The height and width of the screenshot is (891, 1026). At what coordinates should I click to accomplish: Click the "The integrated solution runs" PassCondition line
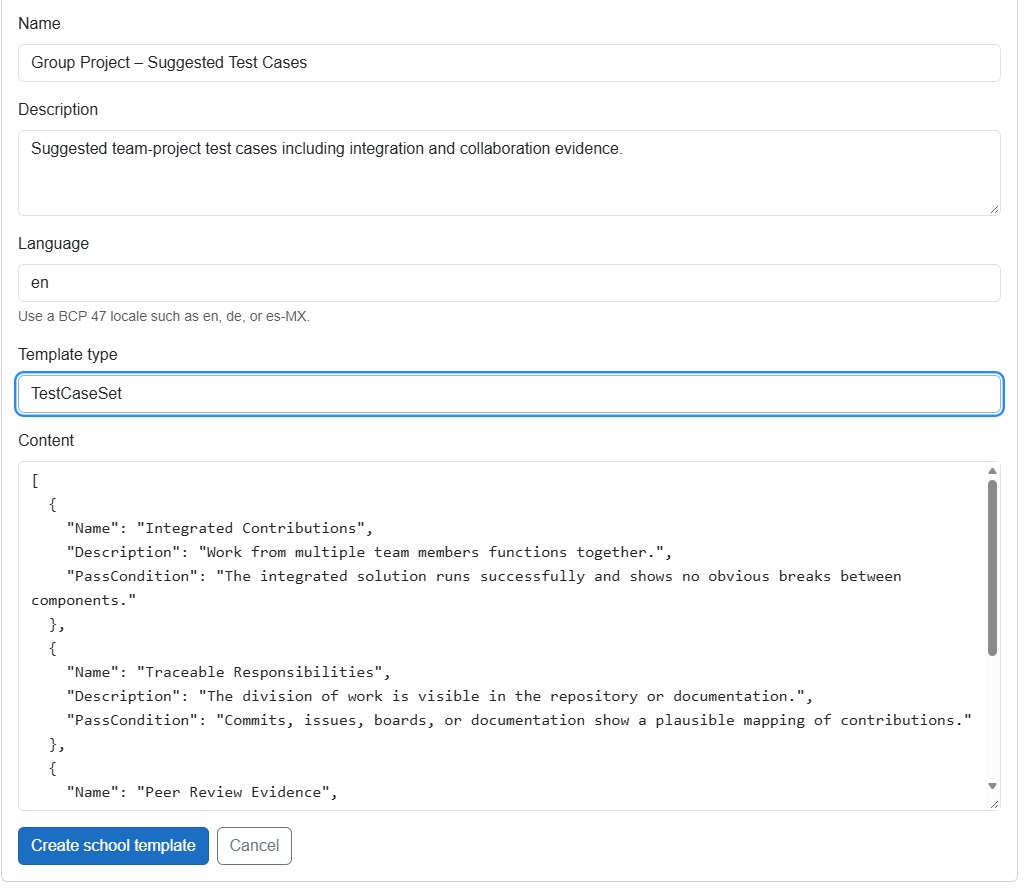[x=484, y=576]
